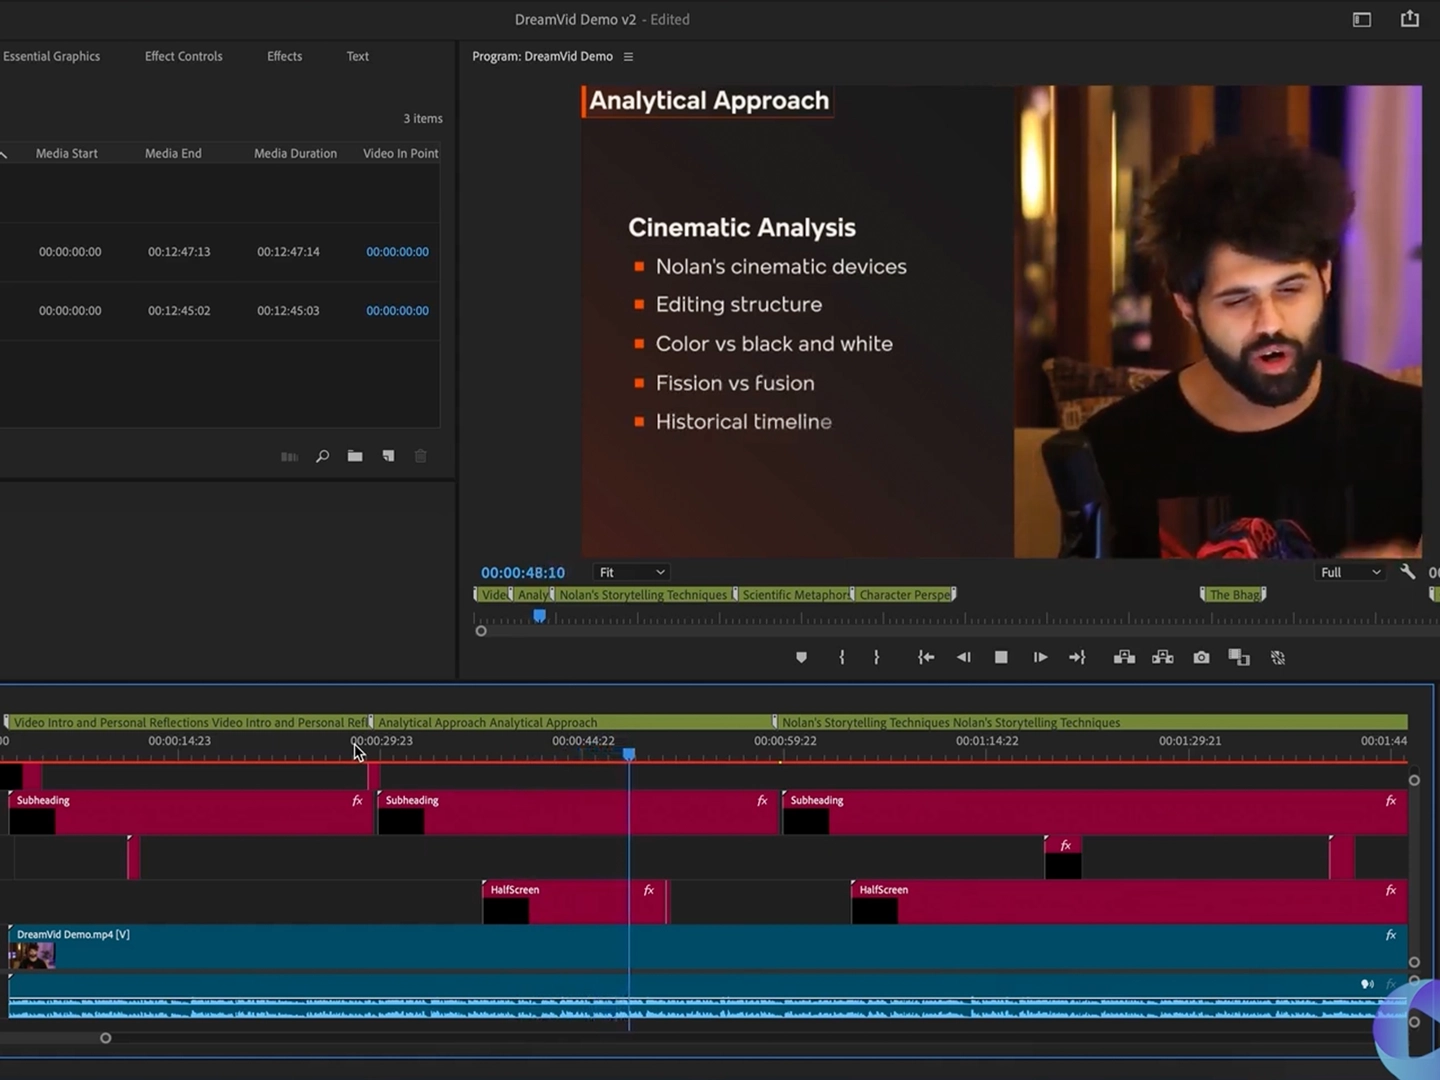This screenshot has height=1080, width=1440.
Task: Open the workspace layout icon in the title bar
Action: [x=1362, y=19]
